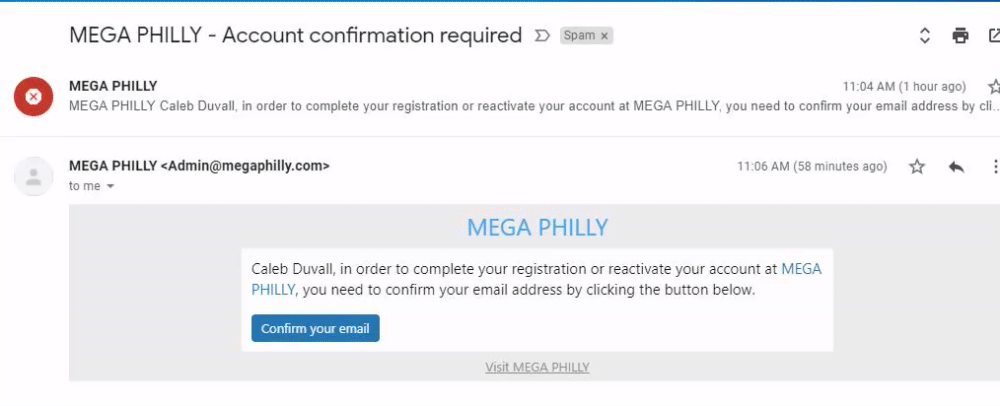Screen dimensions: 1000x406
Task: Follow the 'Visit MEGA PHILLY' link
Action: point(537,367)
